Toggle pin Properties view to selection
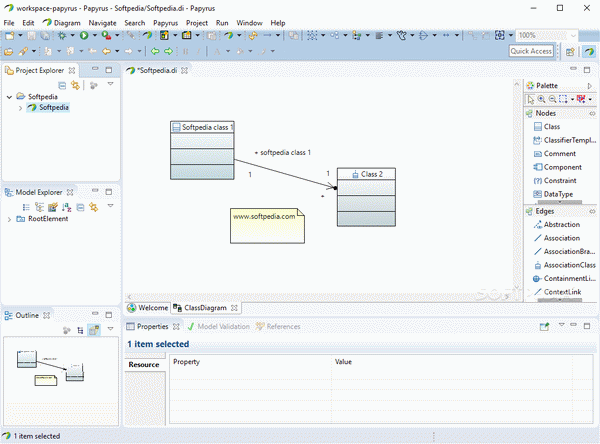600x444 pixels. (x=544, y=326)
